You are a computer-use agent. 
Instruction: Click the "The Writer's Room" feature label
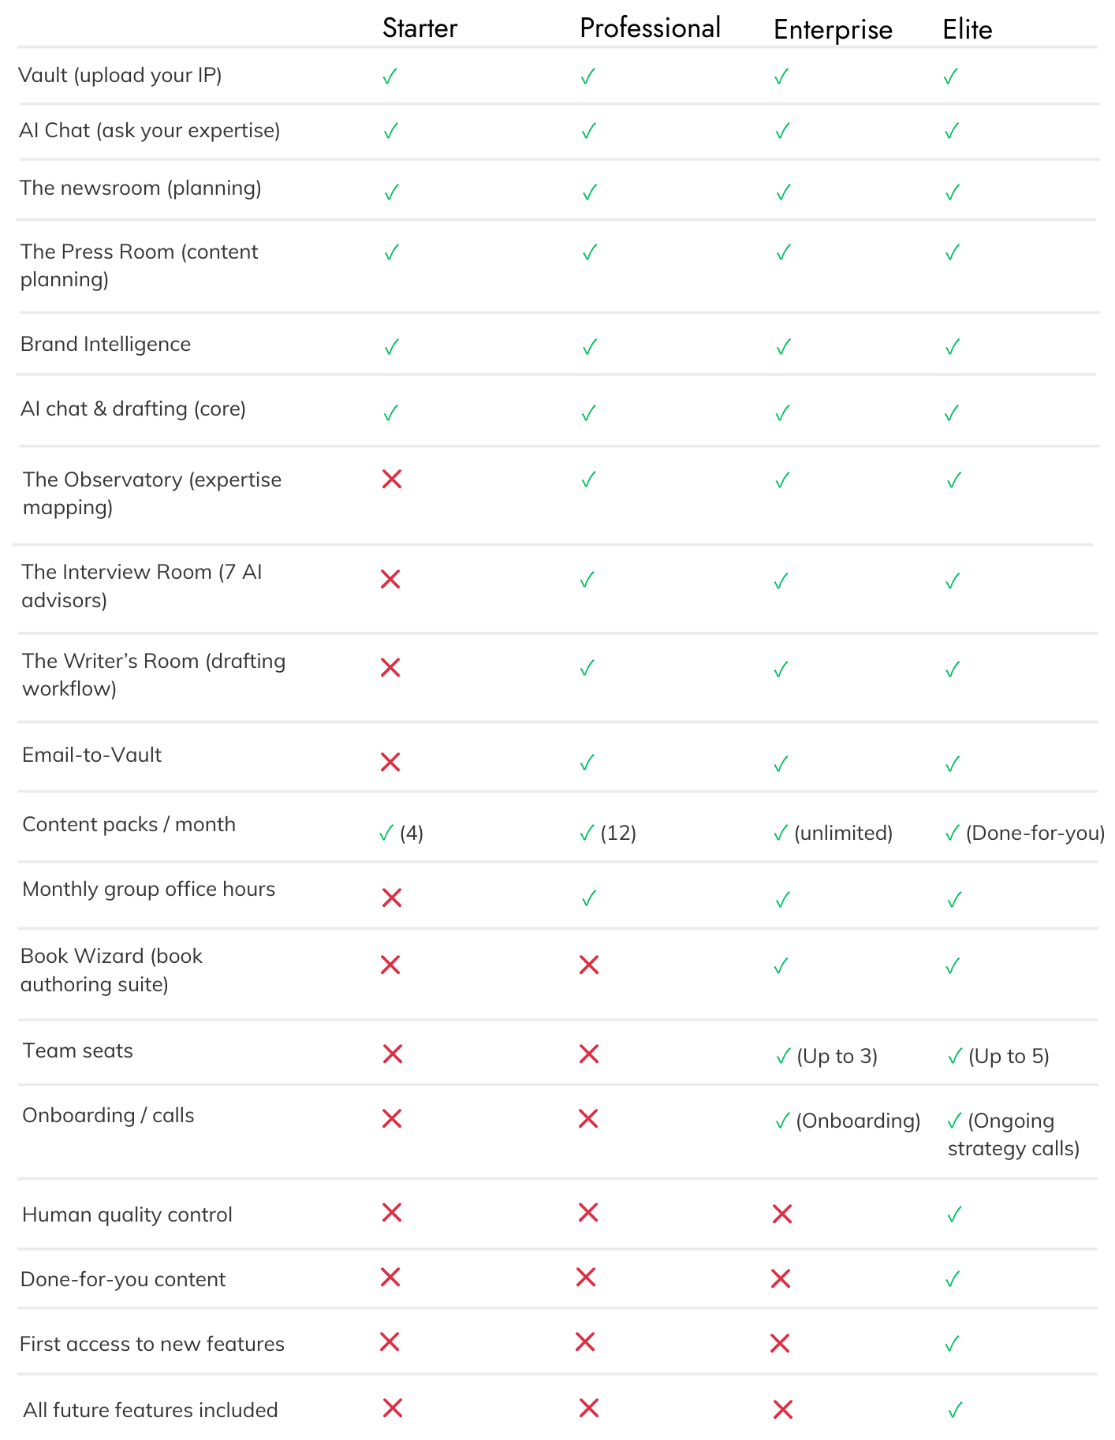[x=154, y=674]
